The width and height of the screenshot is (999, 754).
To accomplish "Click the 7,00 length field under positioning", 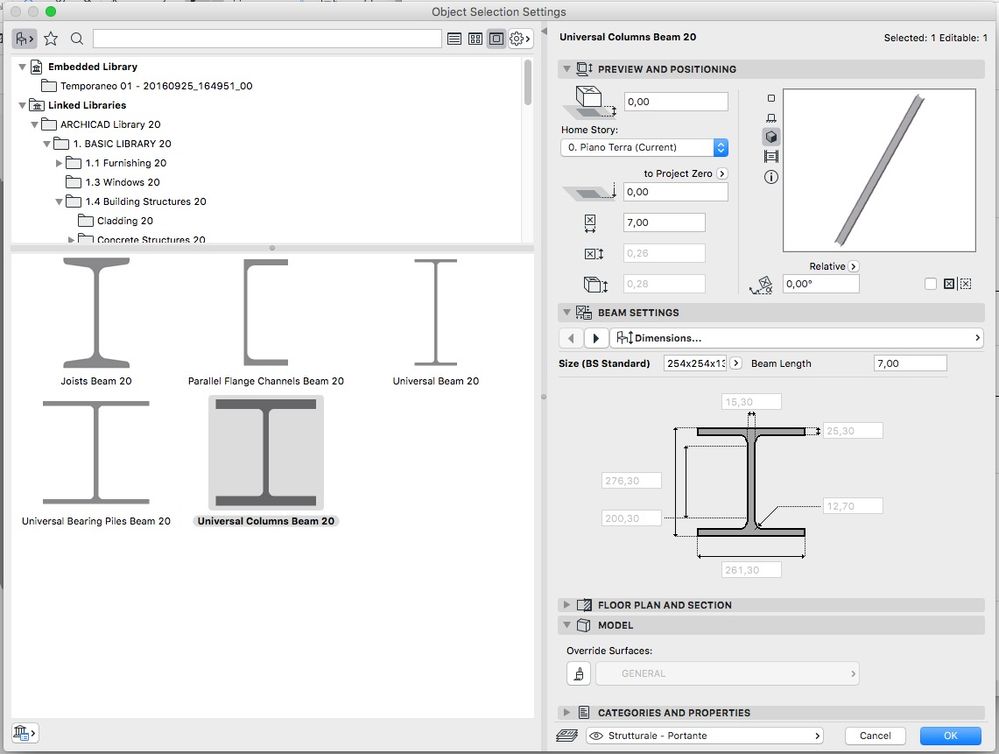I will (x=665, y=222).
